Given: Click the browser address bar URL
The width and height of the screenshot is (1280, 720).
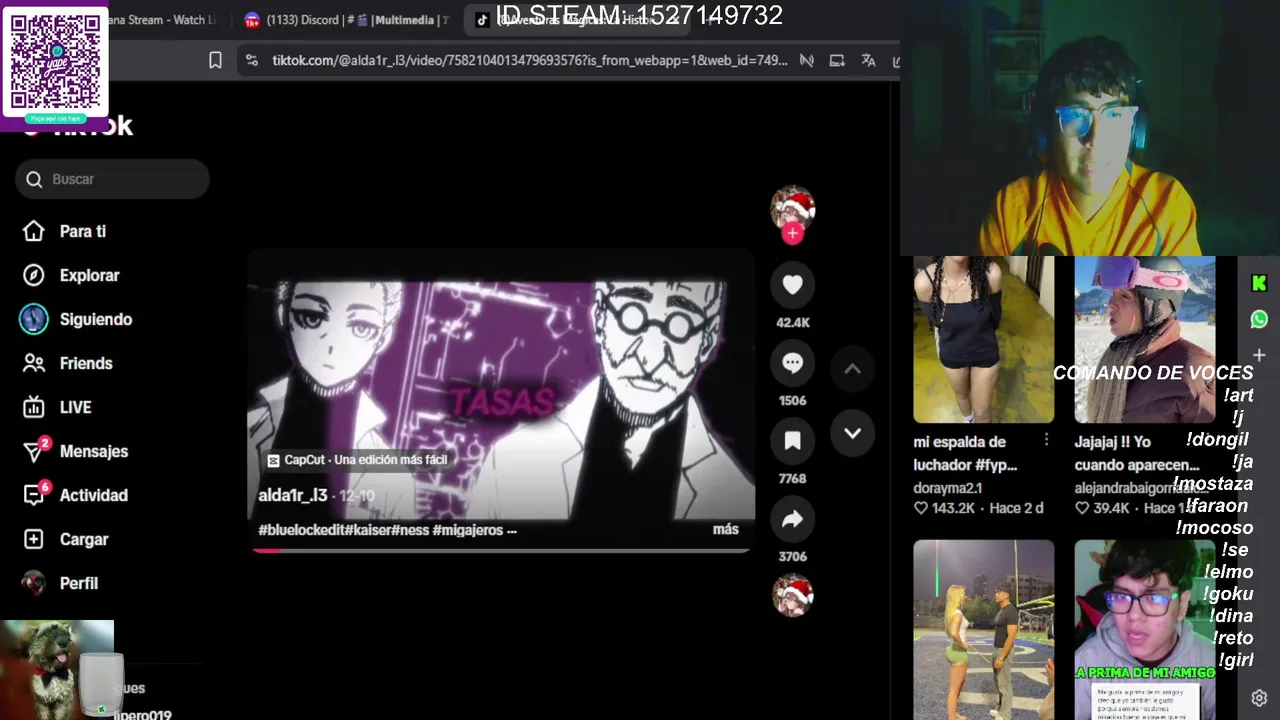Looking at the screenshot, I should point(529,61).
